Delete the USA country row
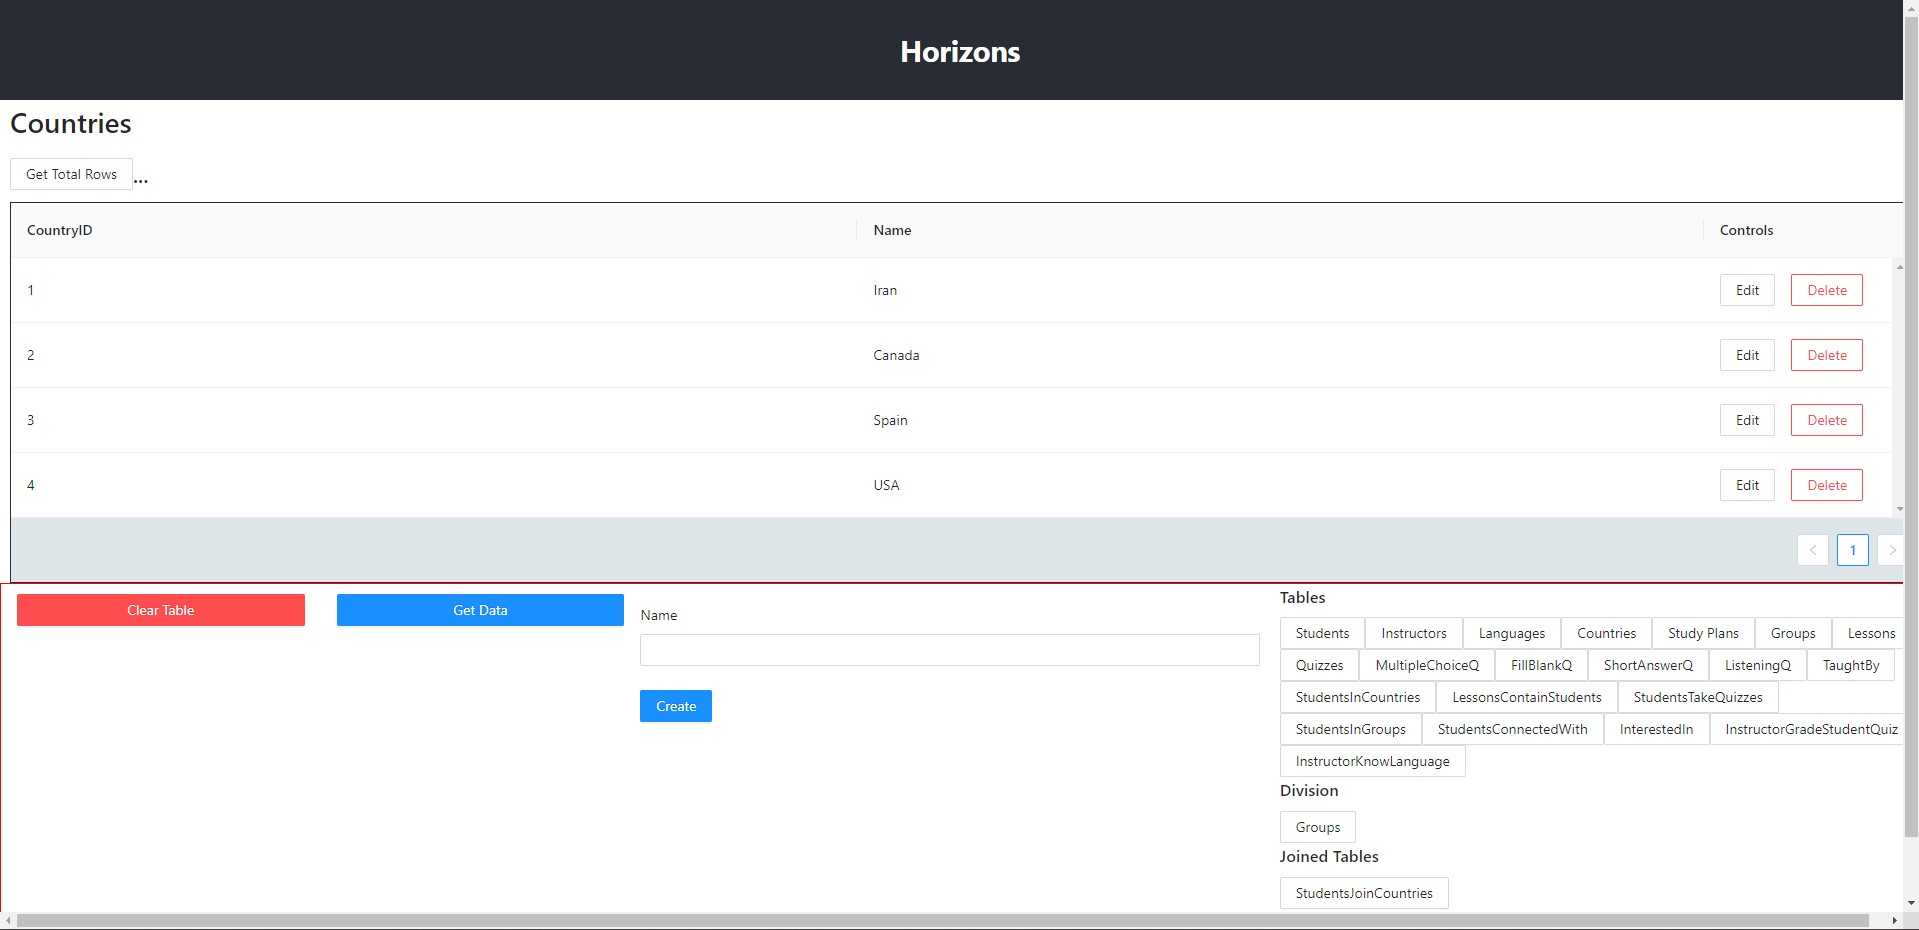This screenshot has width=1919, height=930. [x=1826, y=485]
